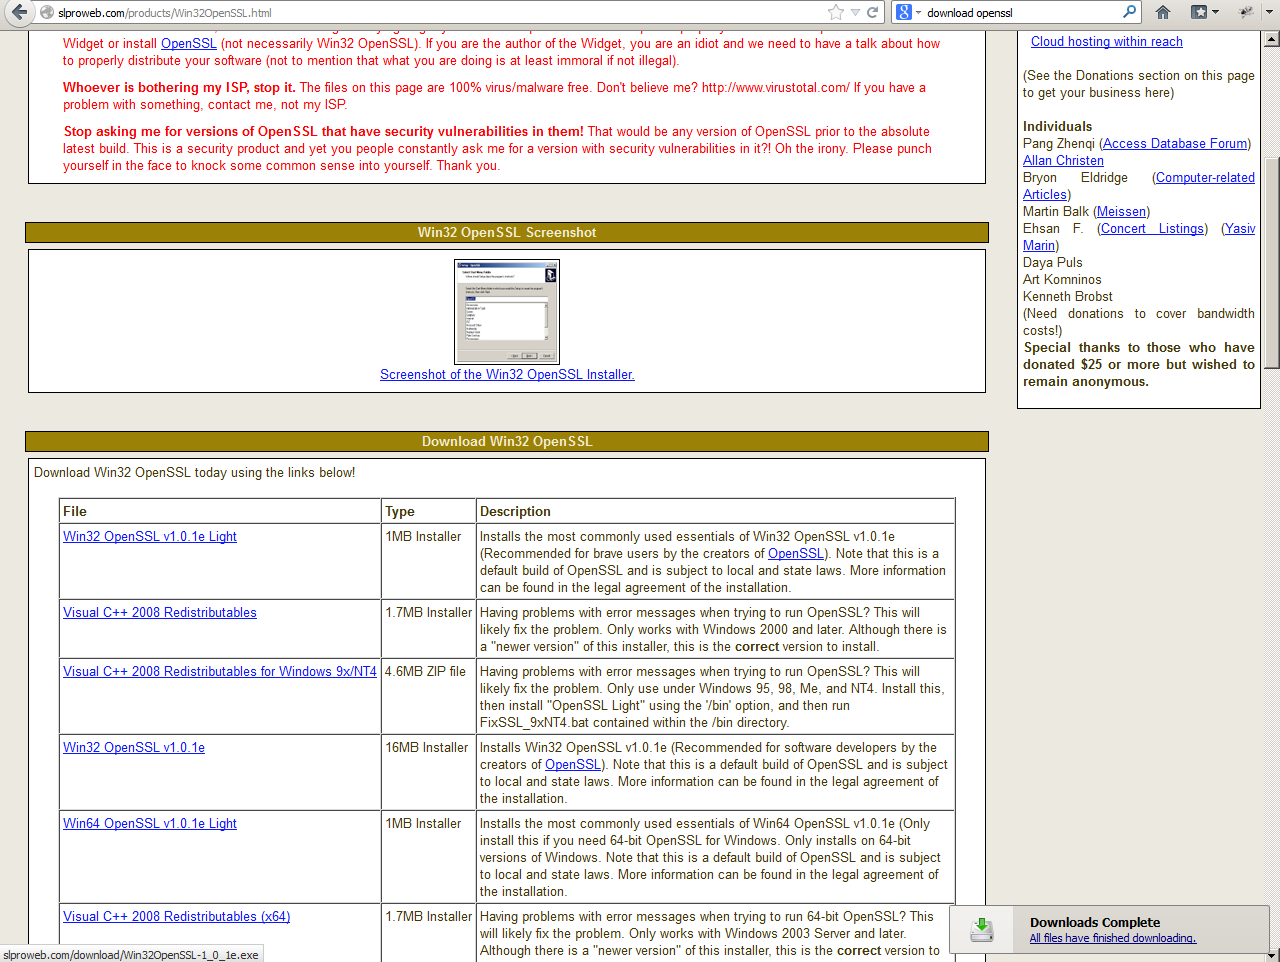Open the Yasiv Marin link

click(x=1240, y=228)
